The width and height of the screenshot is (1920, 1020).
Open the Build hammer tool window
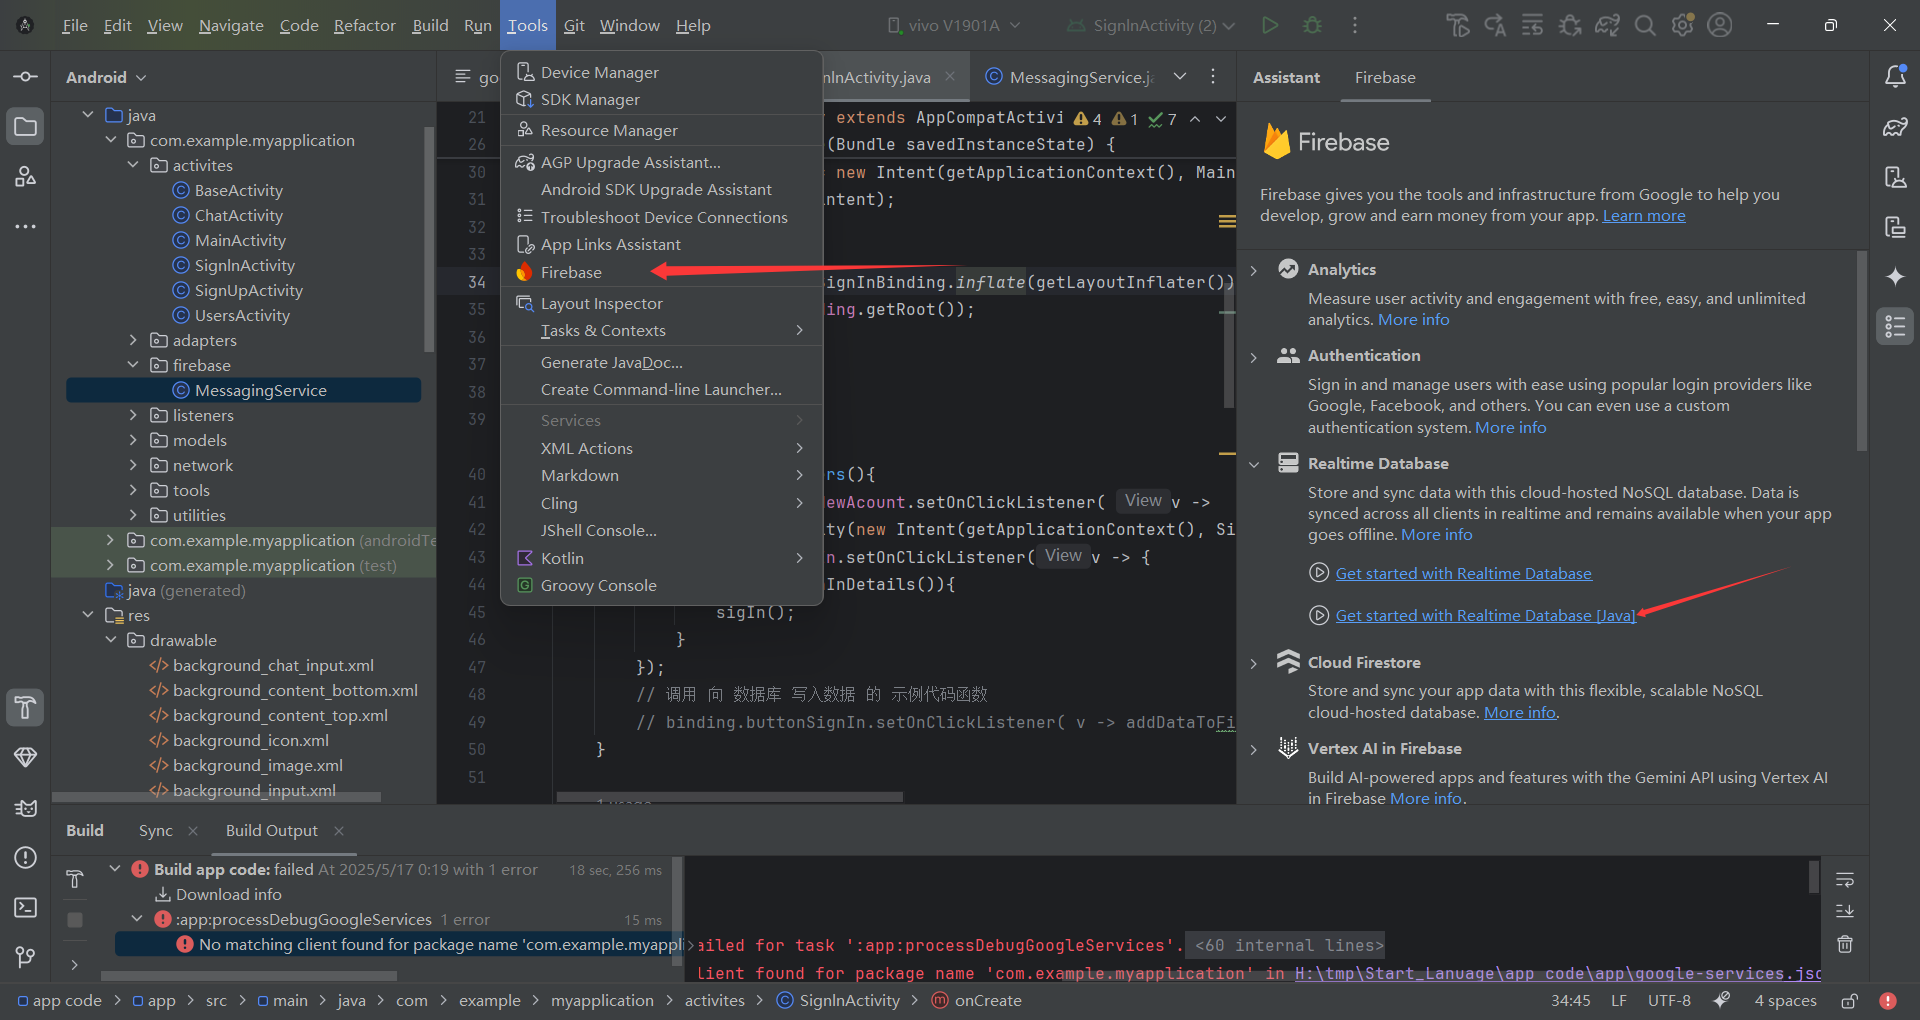(x=26, y=708)
